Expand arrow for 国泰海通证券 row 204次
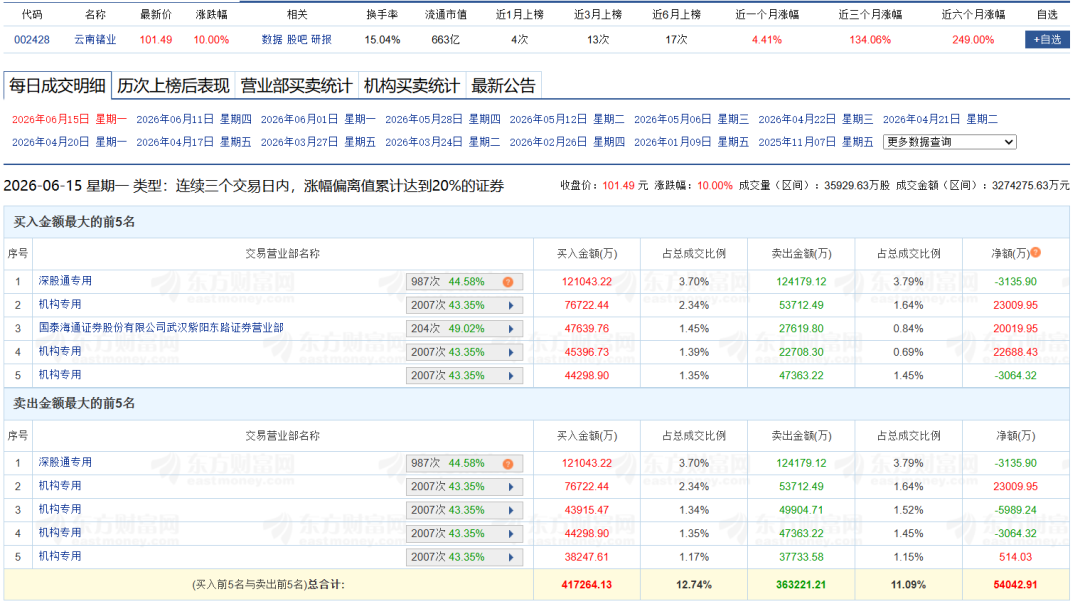 pos(511,329)
